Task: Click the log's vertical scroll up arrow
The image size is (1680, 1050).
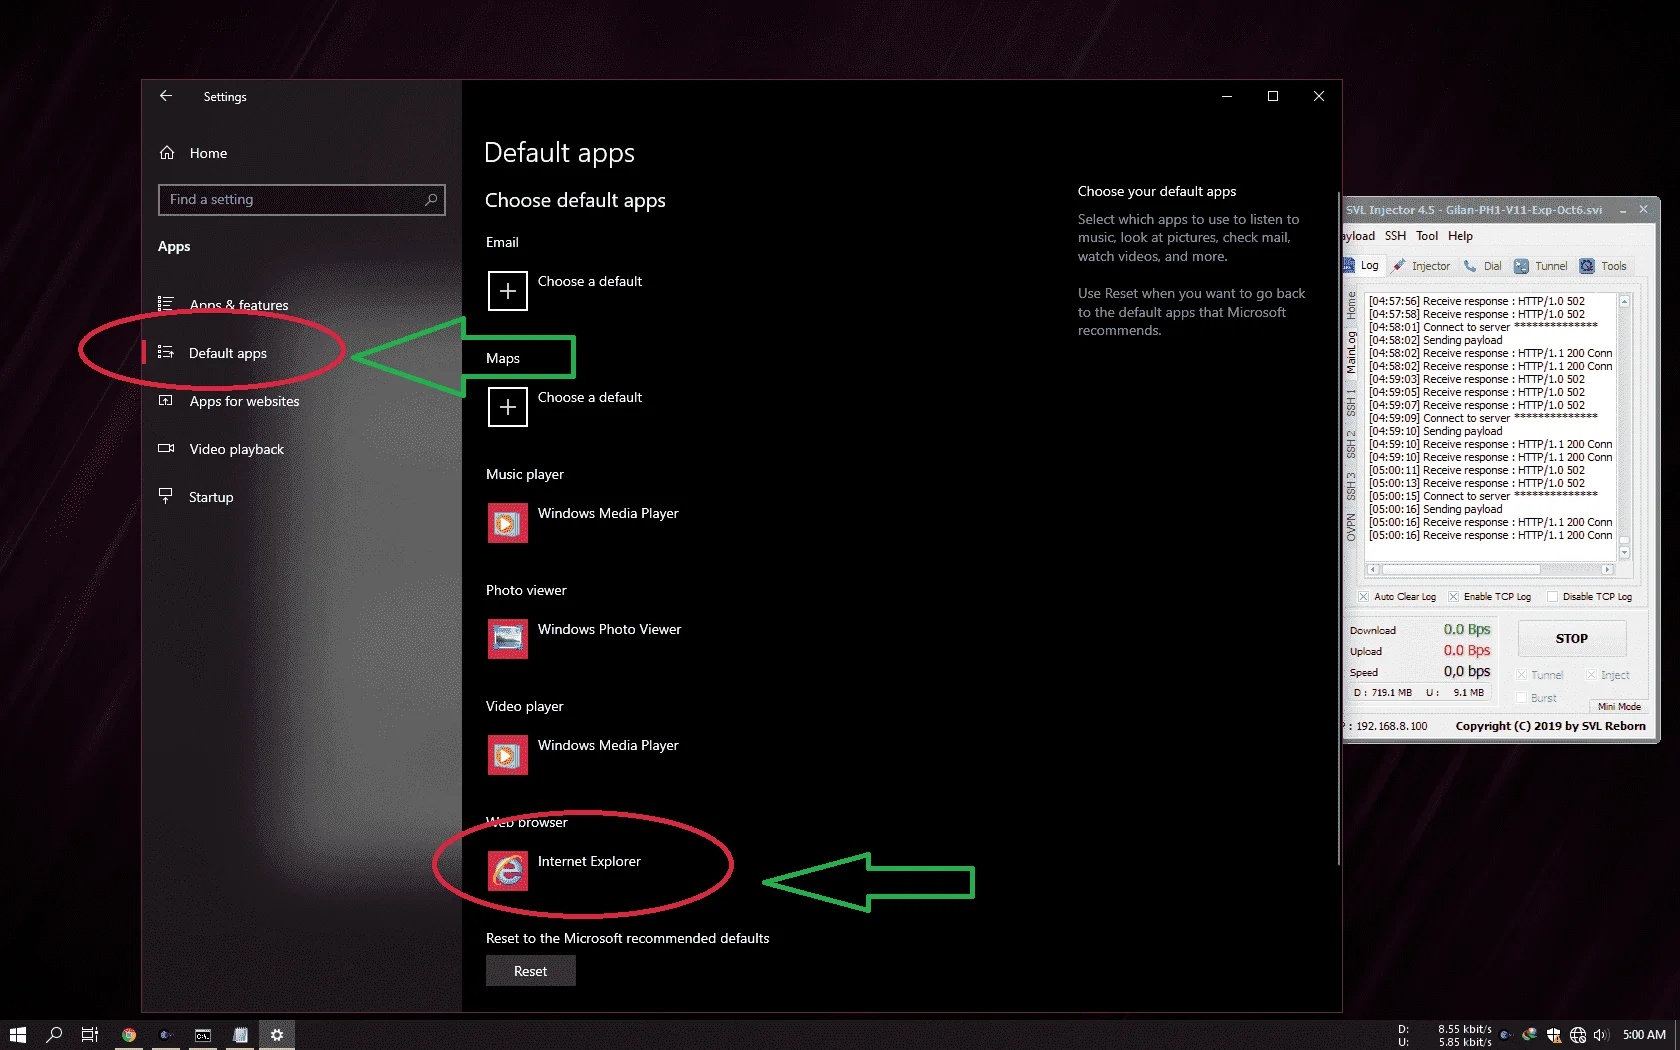Action: point(1624,300)
